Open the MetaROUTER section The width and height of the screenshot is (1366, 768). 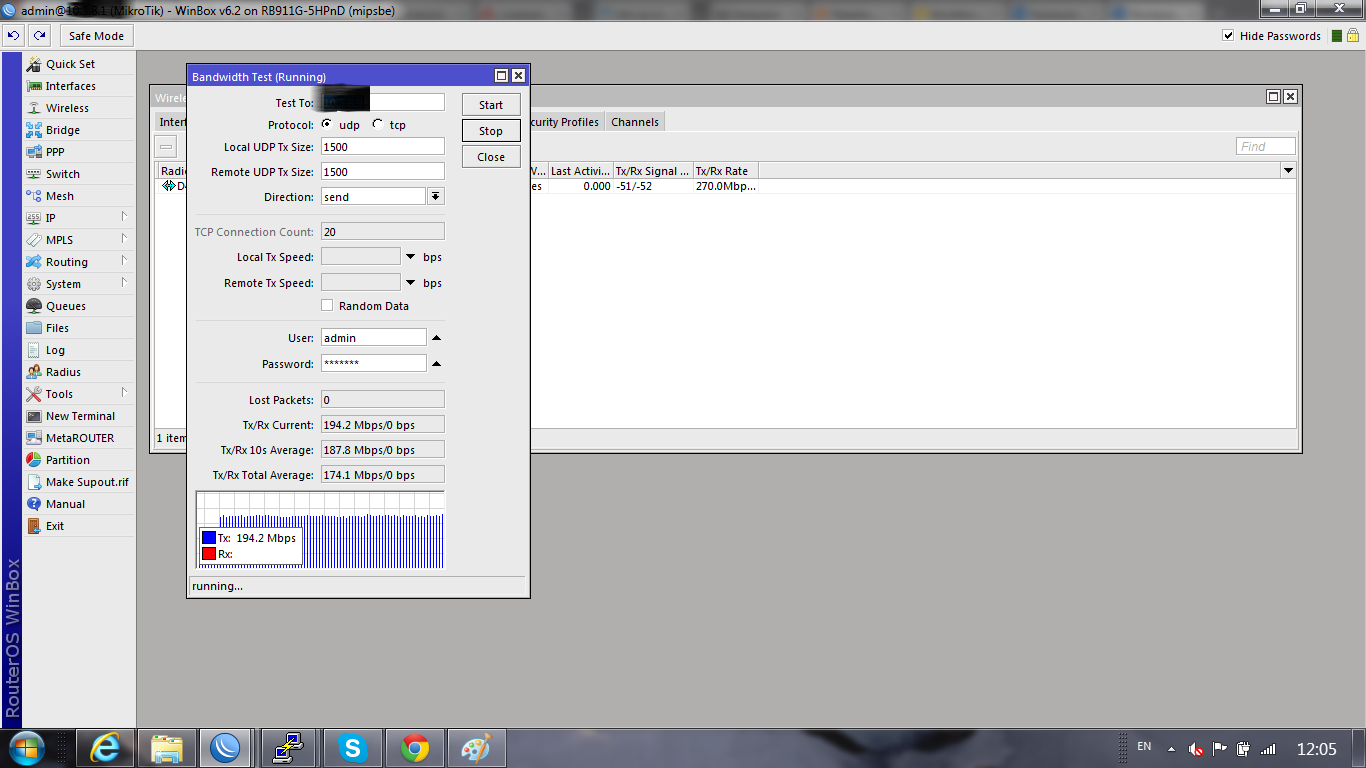tap(80, 438)
